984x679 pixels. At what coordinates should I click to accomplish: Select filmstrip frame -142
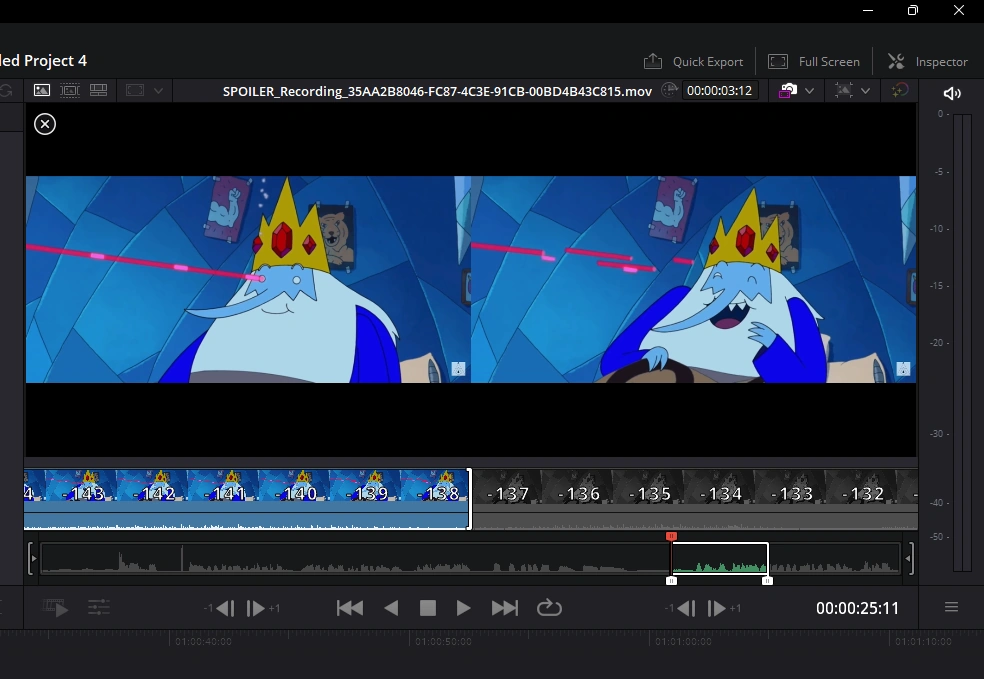[x=152, y=486]
